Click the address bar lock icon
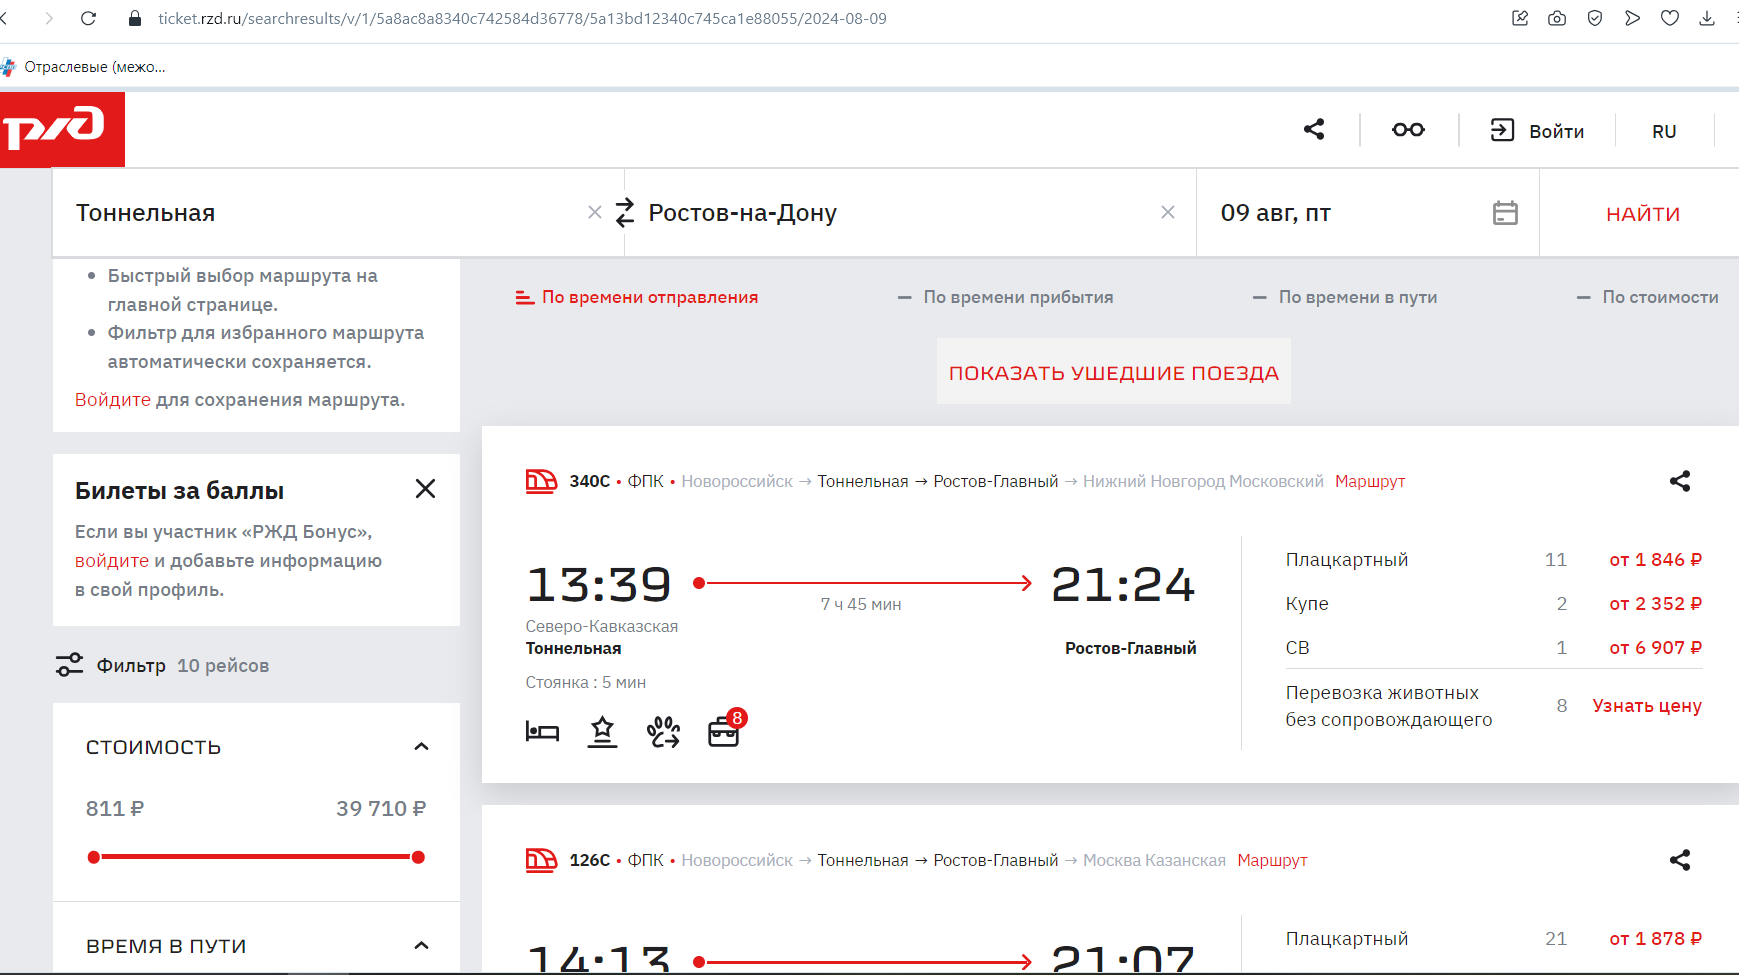This screenshot has height=975, width=1739. tap(135, 18)
